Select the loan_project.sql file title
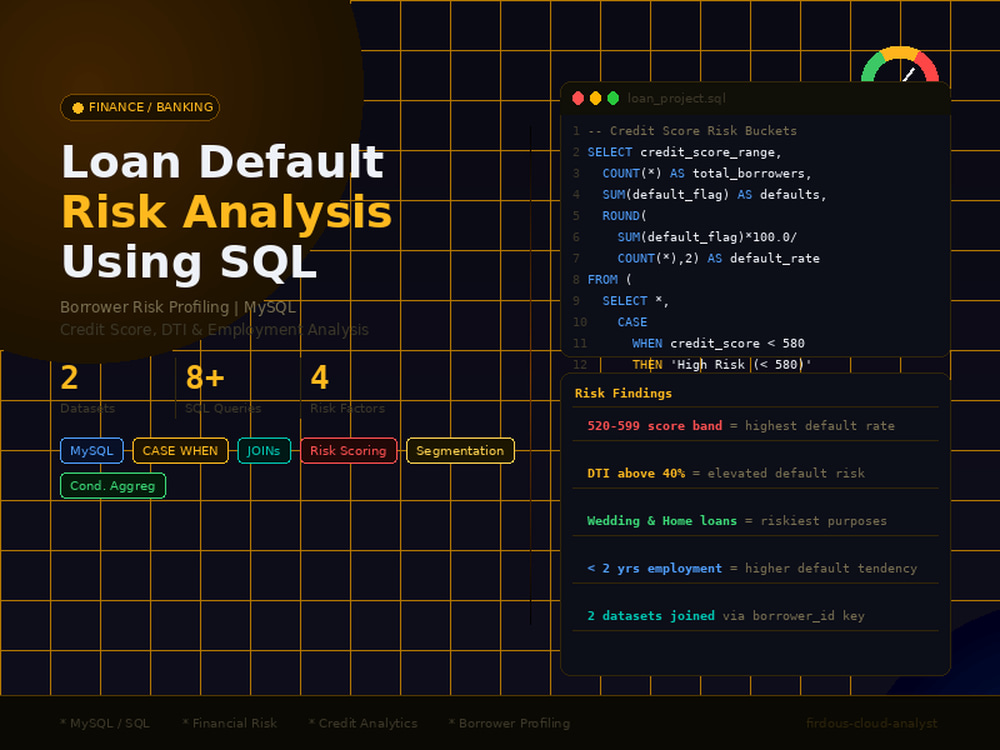The height and width of the screenshot is (750, 1000). (676, 98)
